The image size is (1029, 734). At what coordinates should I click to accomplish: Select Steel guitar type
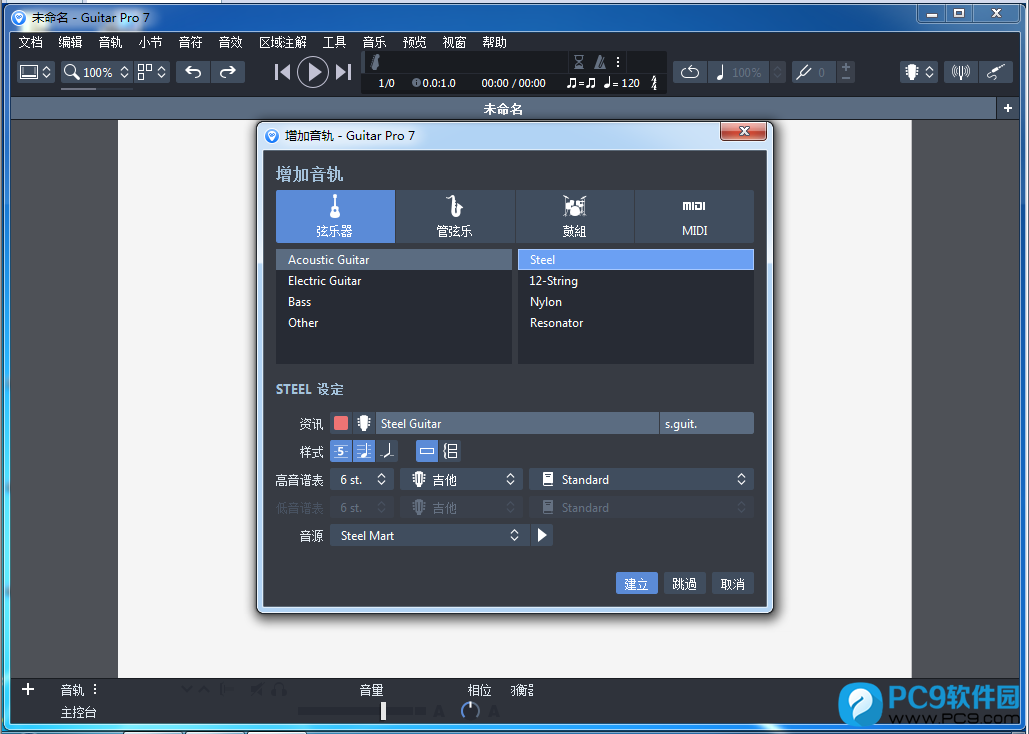point(636,259)
